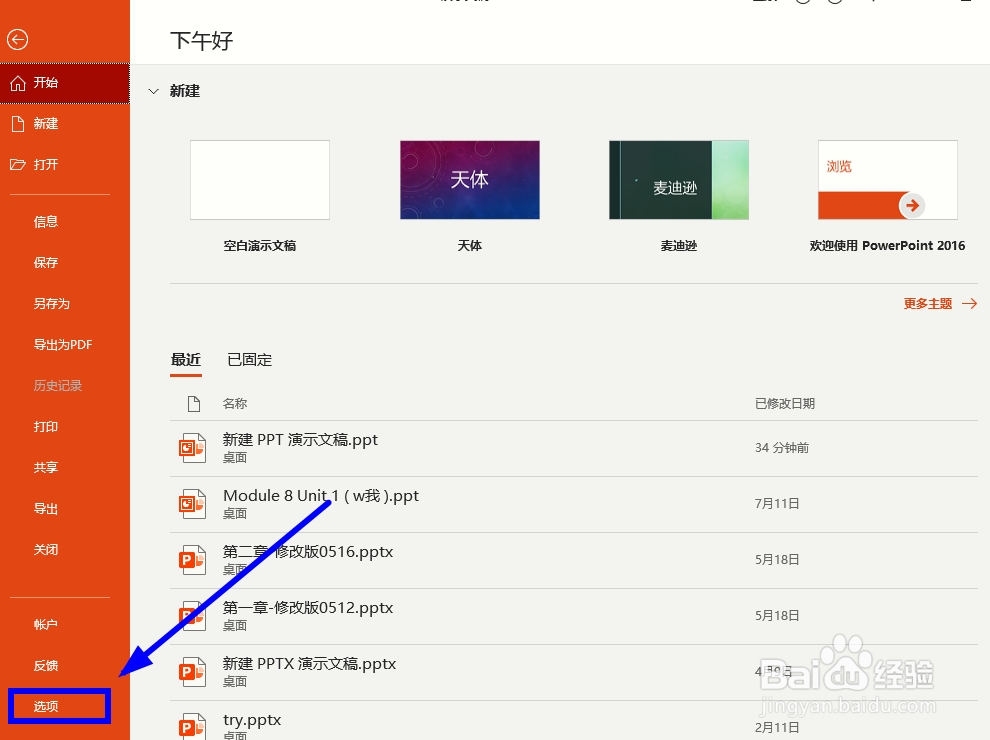Collapse the 新建 section chevron
Viewport: 990px width, 740px height.
[153, 92]
